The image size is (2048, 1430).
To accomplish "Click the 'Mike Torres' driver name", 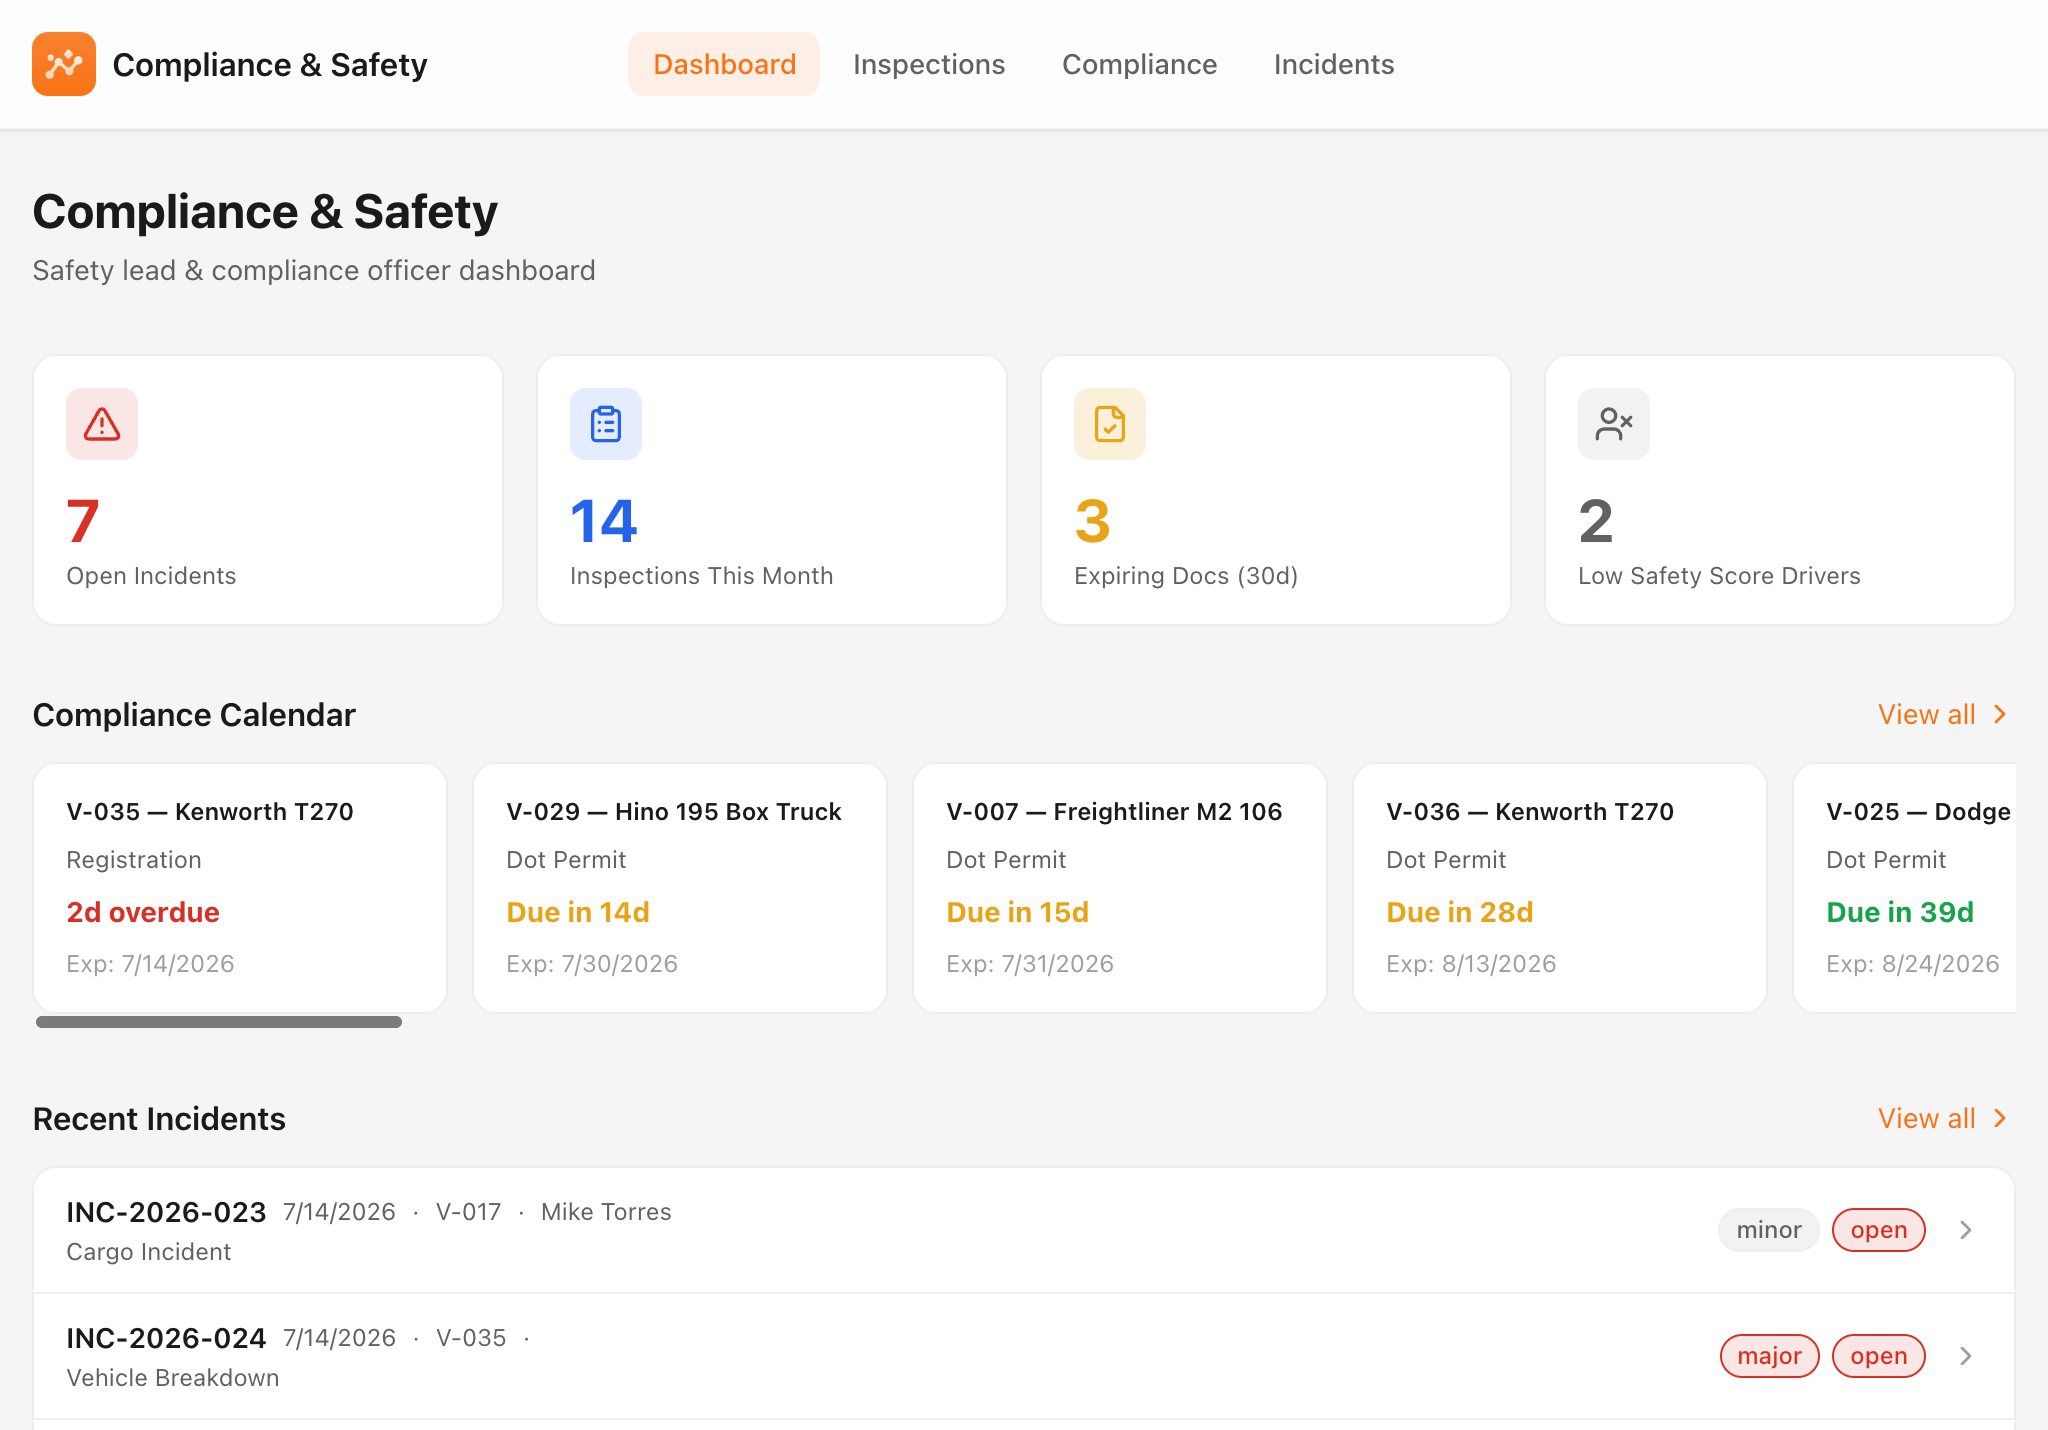I will pyautogui.click(x=606, y=1212).
